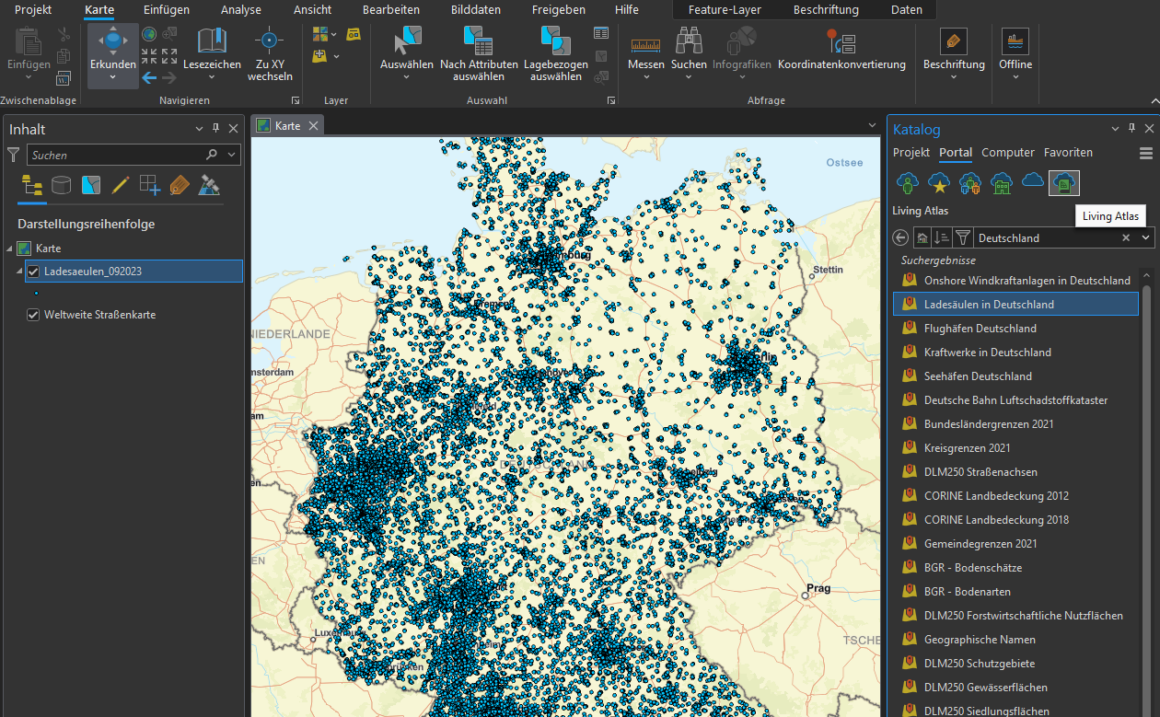Viewport: 1160px width, 717px height.
Task: Collapse Ladesaeulen_092023 layer symbology
Action: point(19,272)
